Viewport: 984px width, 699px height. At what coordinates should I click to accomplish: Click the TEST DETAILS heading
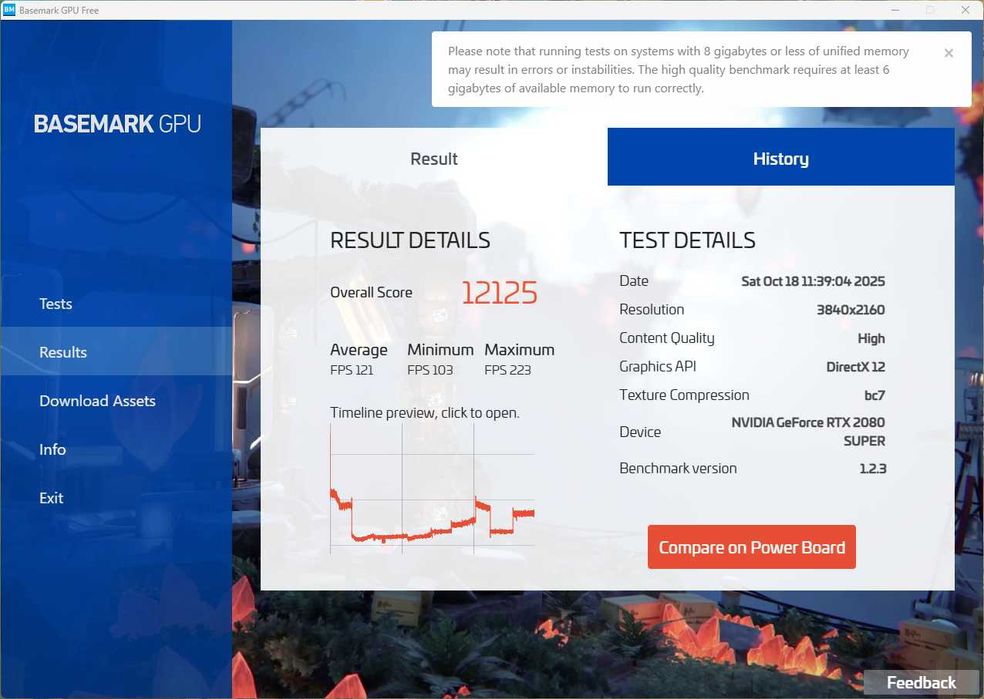point(687,240)
